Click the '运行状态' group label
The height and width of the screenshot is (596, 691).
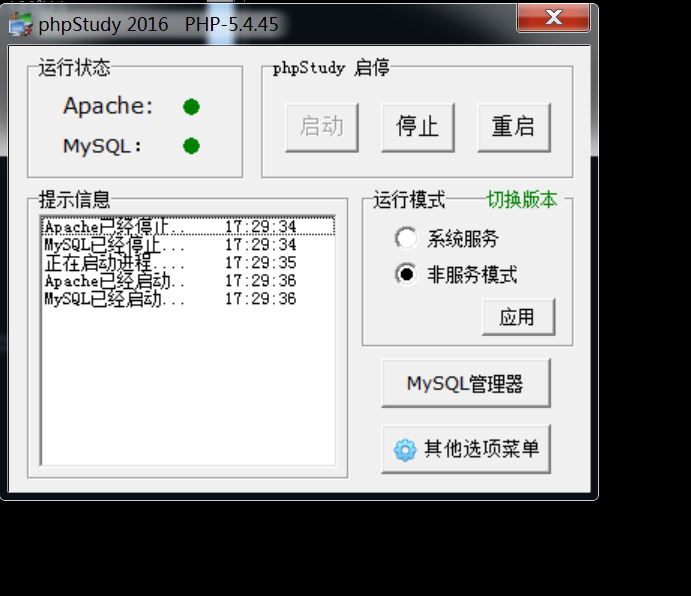[74, 68]
